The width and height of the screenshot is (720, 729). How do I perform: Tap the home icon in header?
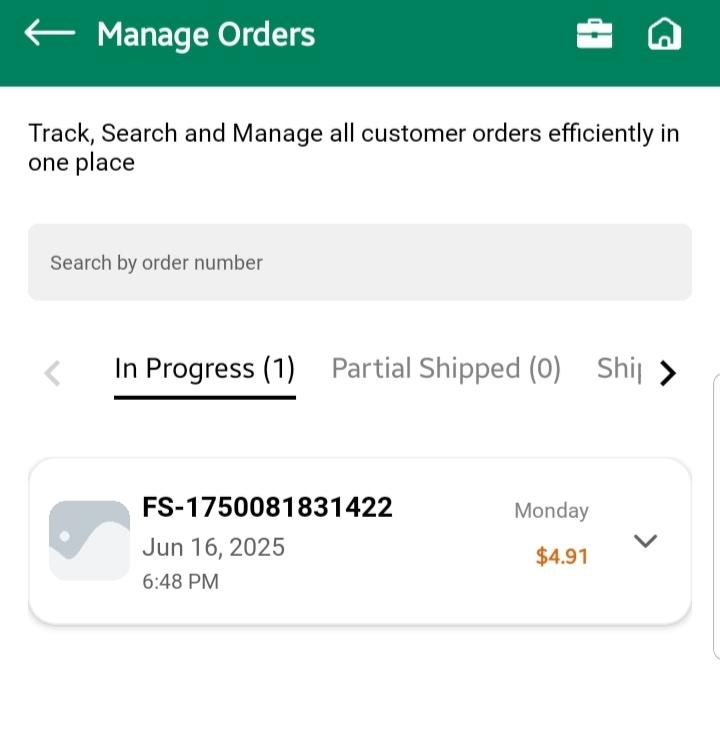click(664, 35)
